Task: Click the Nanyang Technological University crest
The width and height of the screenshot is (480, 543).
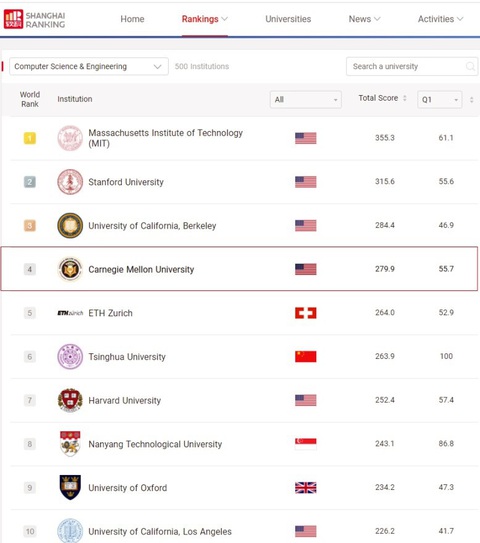Action: (x=70, y=444)
